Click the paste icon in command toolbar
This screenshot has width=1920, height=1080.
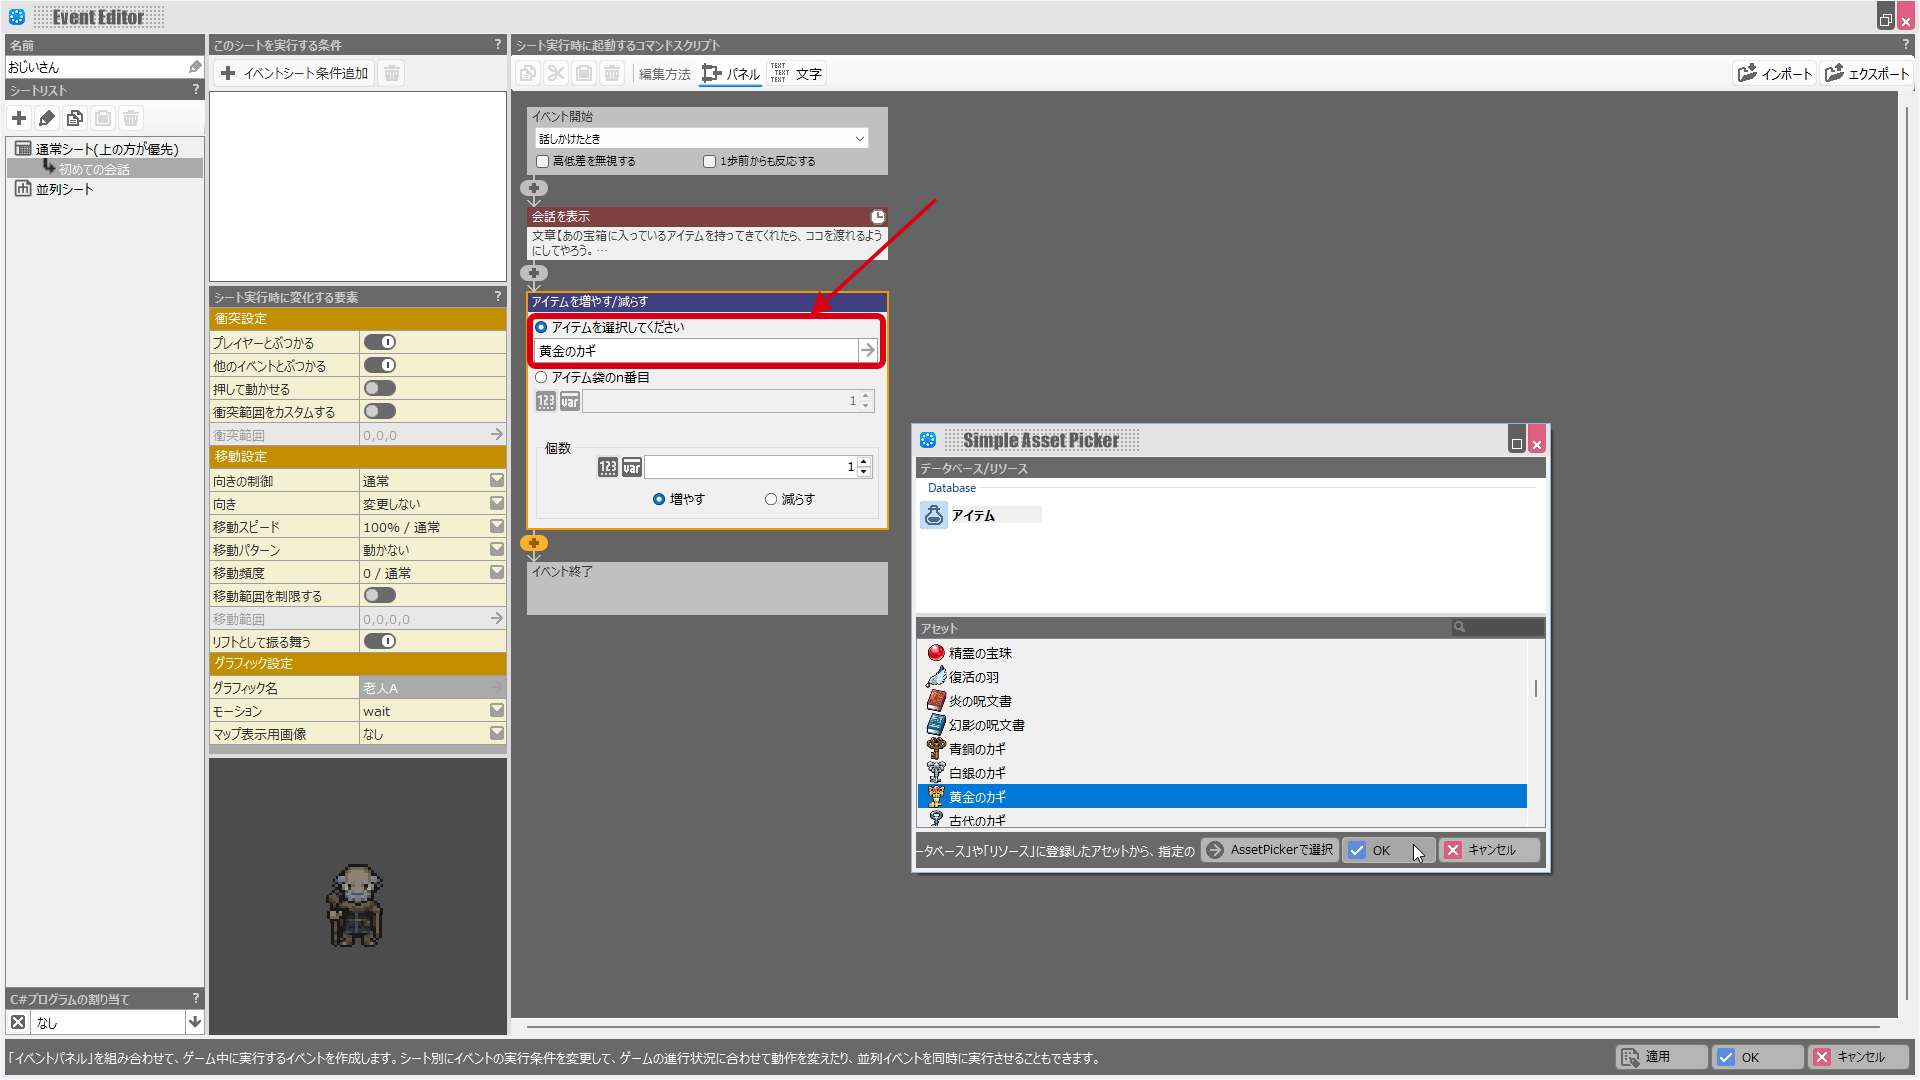[584, 73]
